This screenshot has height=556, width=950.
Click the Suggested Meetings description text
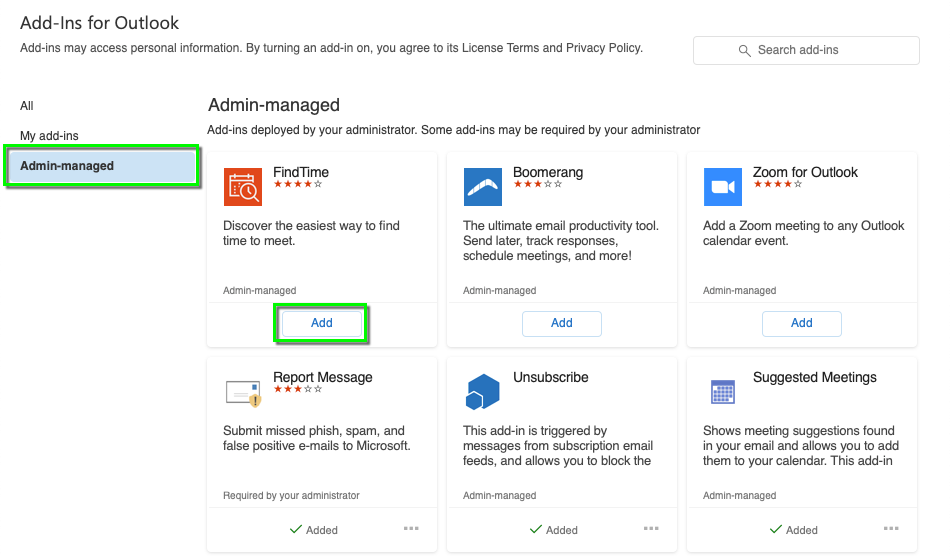coord(801,446)
